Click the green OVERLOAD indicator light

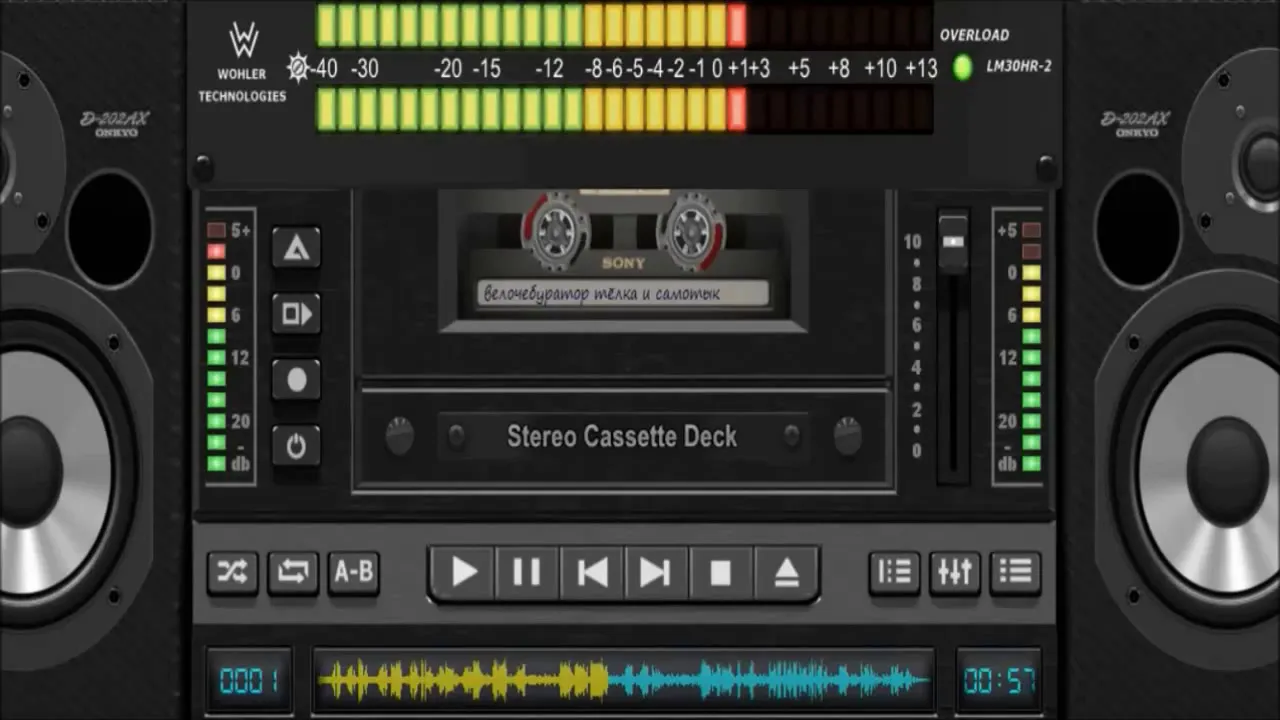pyautogui.click(x=963, y=68)
